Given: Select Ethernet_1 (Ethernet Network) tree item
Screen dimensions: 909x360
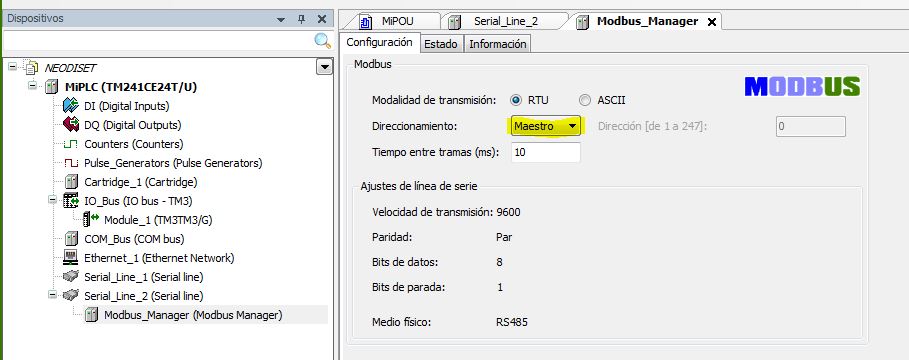Looking at the screenshot, I should pos(159,258).
